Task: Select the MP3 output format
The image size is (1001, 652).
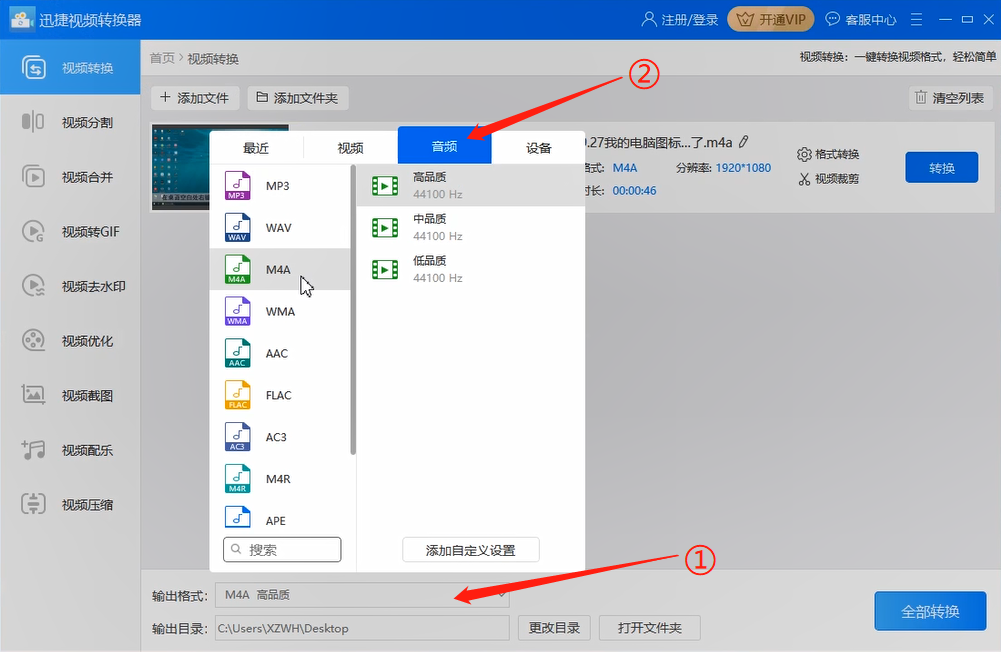Action: (x=280, y=185)
